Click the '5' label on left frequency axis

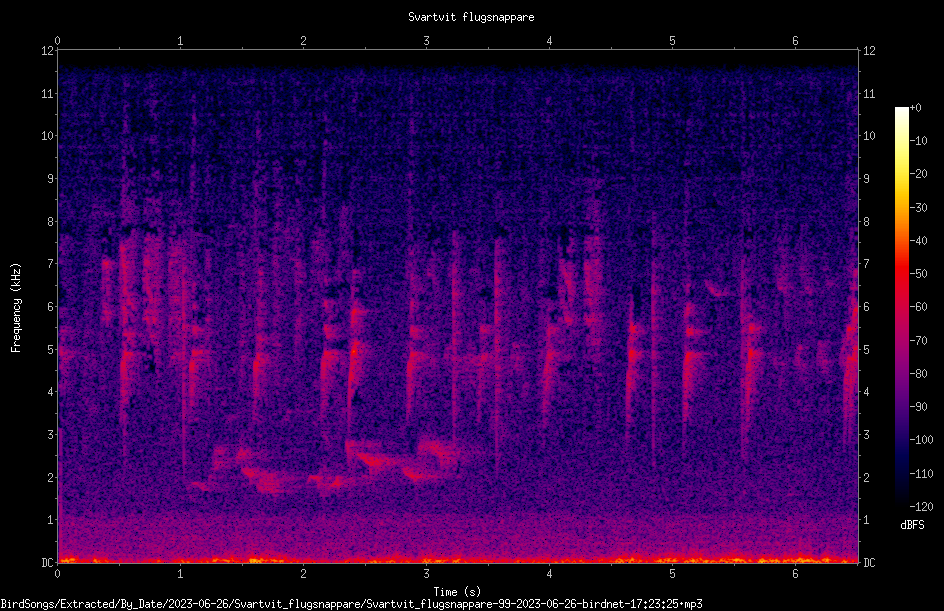pos(51,349)
